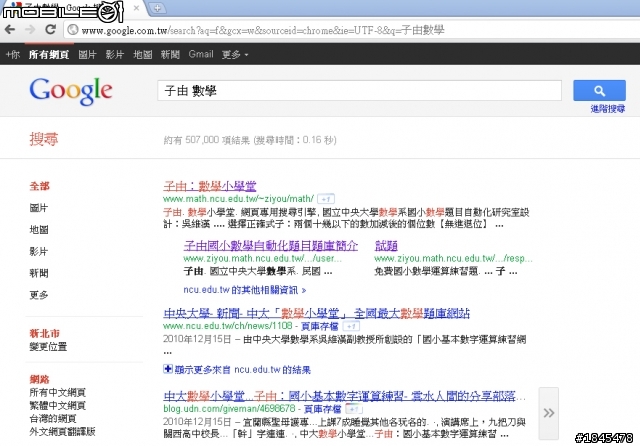Select 圖片 filter in left sidebar
Image resolution: width=640 pixels, height=446 pixels.
(38, 208)
